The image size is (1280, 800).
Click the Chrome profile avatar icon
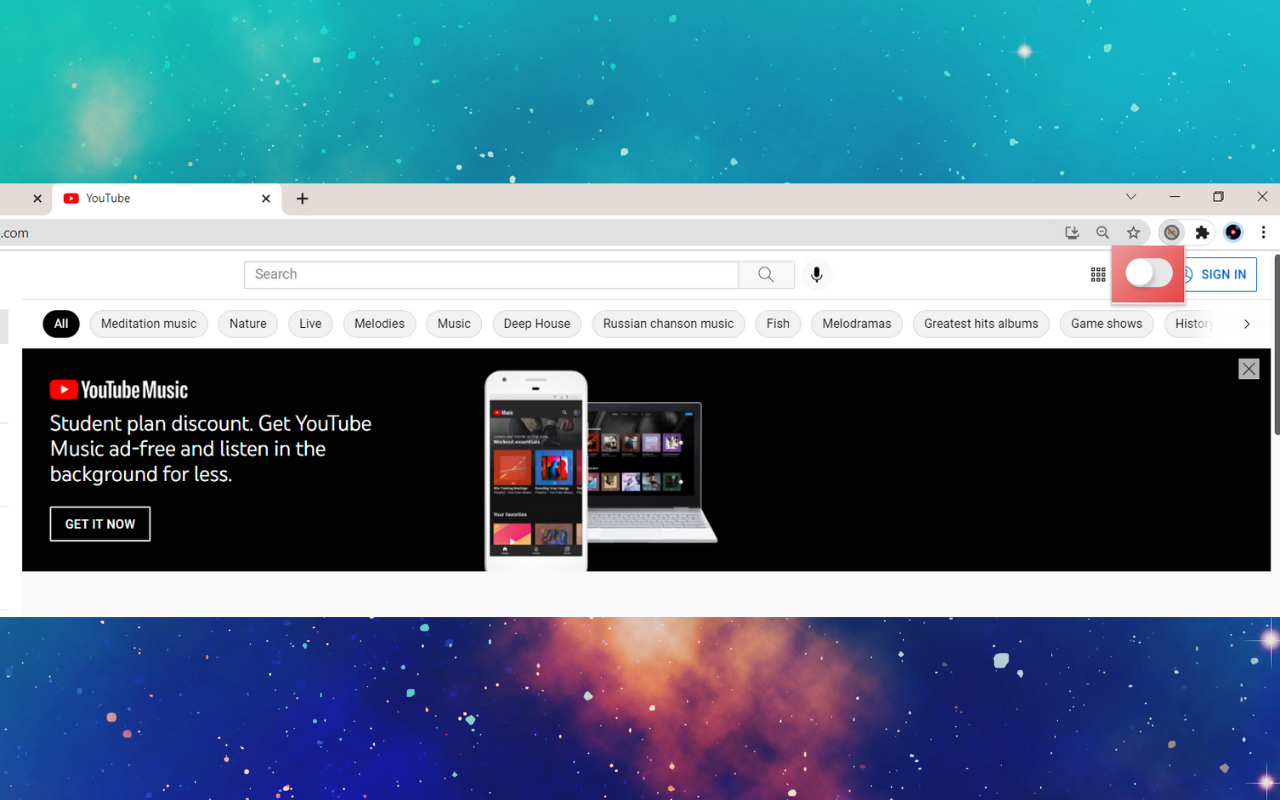[1233, 232]
